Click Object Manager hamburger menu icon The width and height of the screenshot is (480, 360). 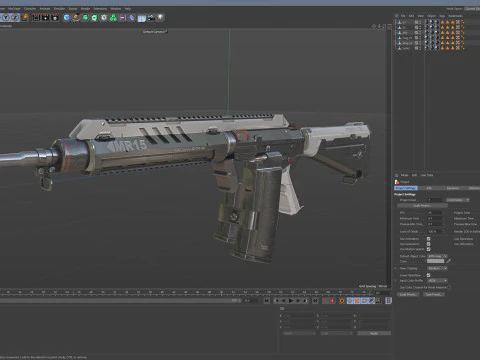click(396, 16)
